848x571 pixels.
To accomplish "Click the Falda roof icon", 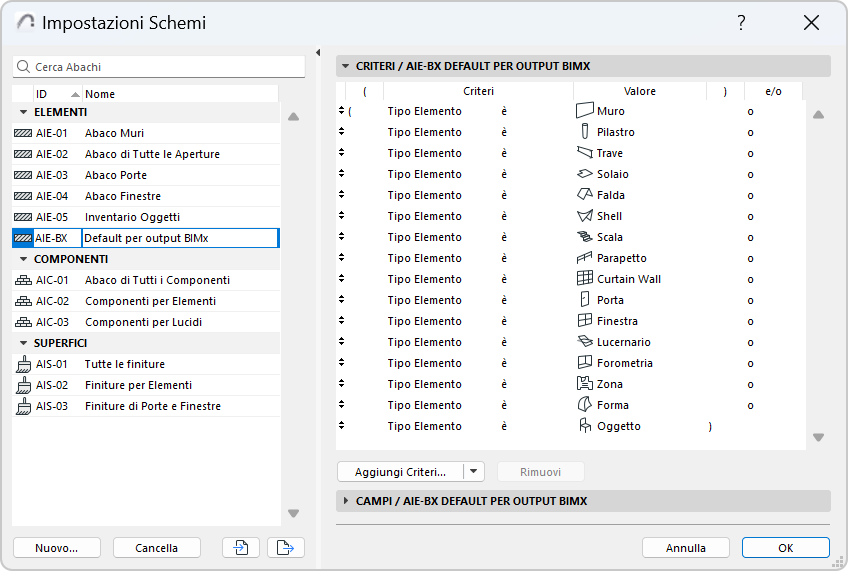I will (x=585, y=194).
